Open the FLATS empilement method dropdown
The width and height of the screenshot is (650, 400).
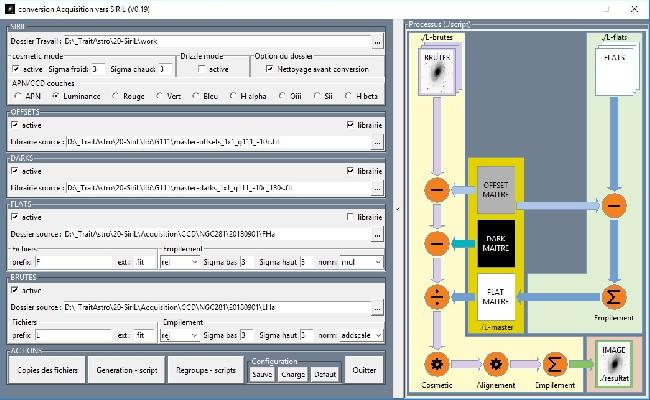tap(179, 262)
